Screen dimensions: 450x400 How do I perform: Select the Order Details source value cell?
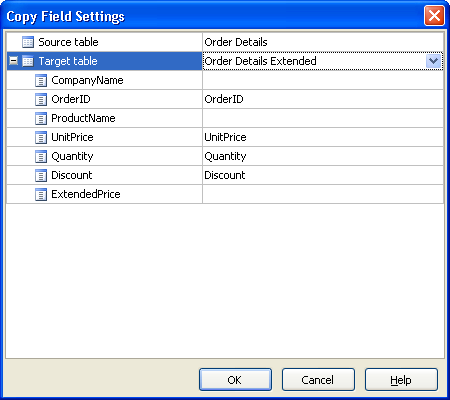coord(323,42)
